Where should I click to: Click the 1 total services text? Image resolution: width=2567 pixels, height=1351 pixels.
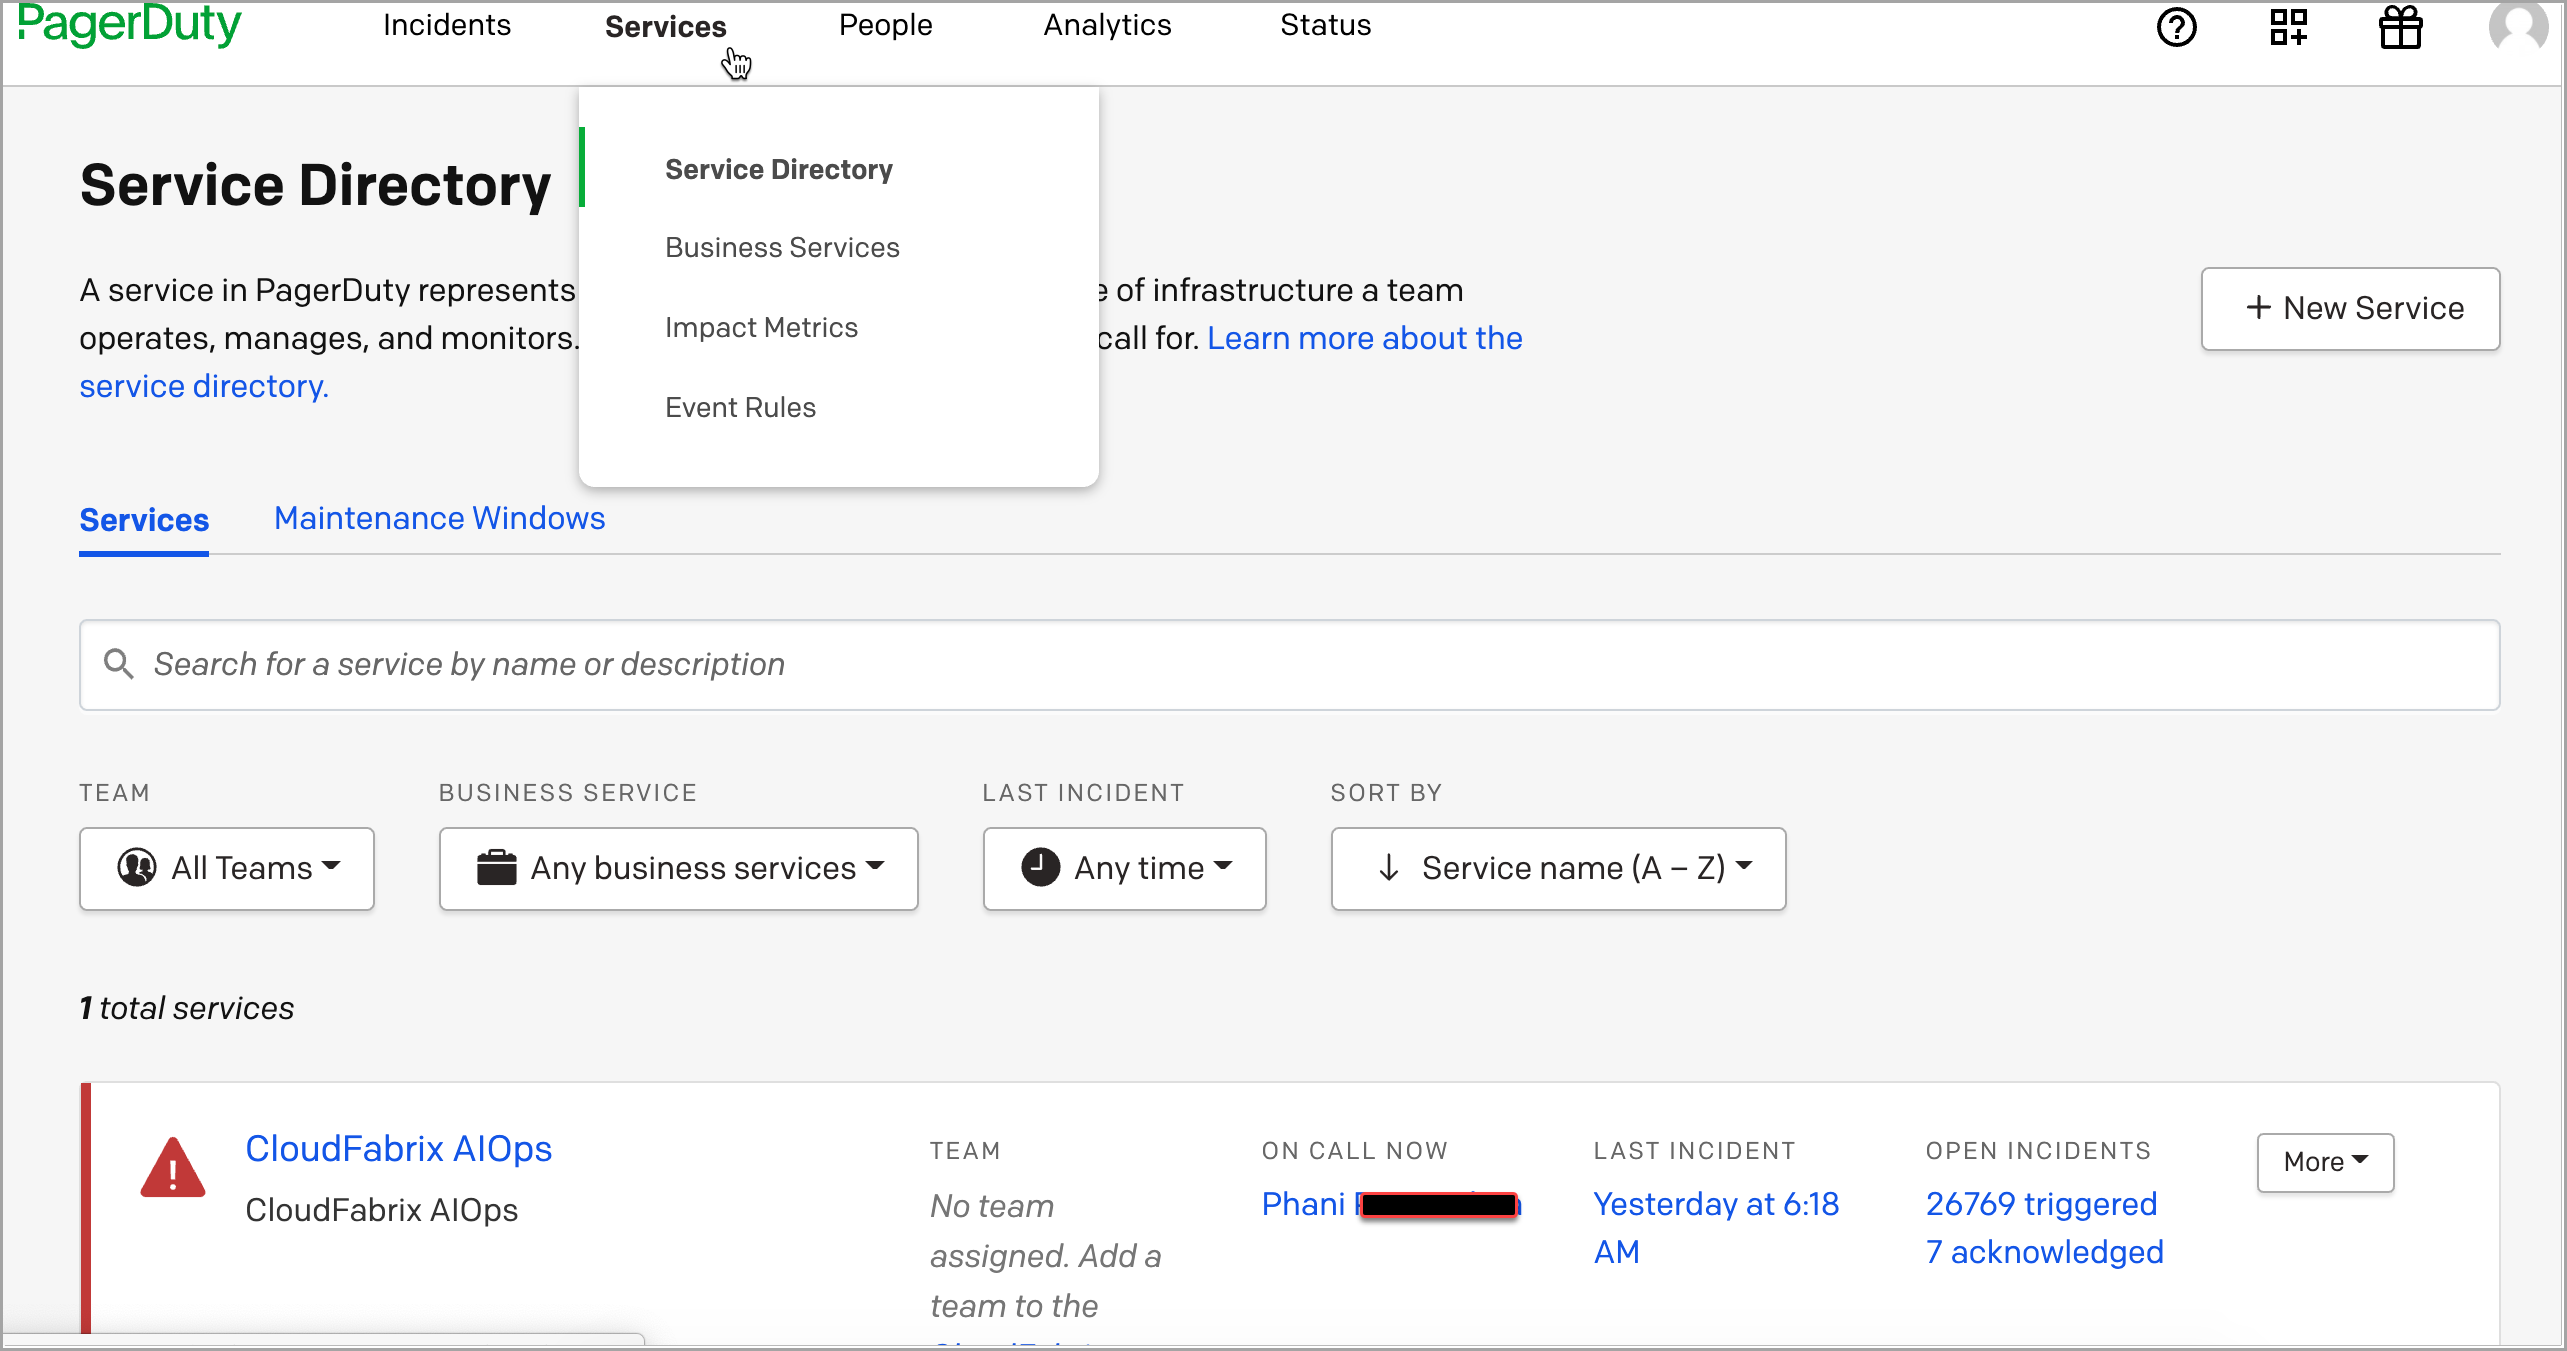pyautogui.click(x=187, y=1008)
